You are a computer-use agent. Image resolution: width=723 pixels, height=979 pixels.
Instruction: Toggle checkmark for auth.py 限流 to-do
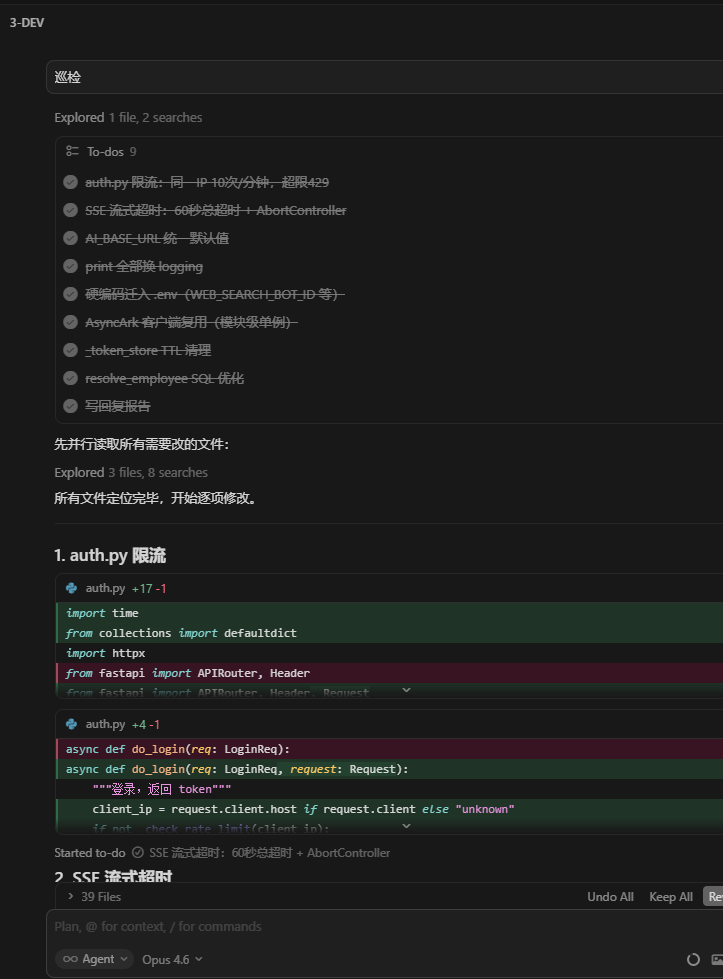pos(71,182)
